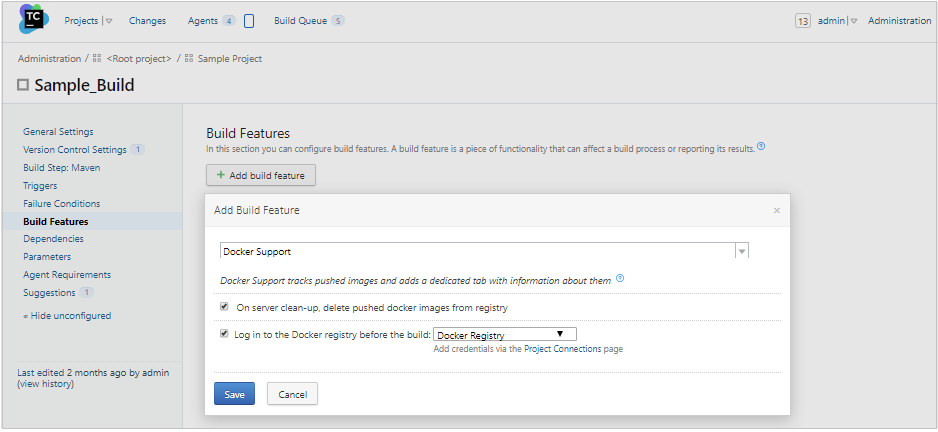This screenshot has width=938, height=432.
Task: Open the Projects tab
Action: [81, 21]
